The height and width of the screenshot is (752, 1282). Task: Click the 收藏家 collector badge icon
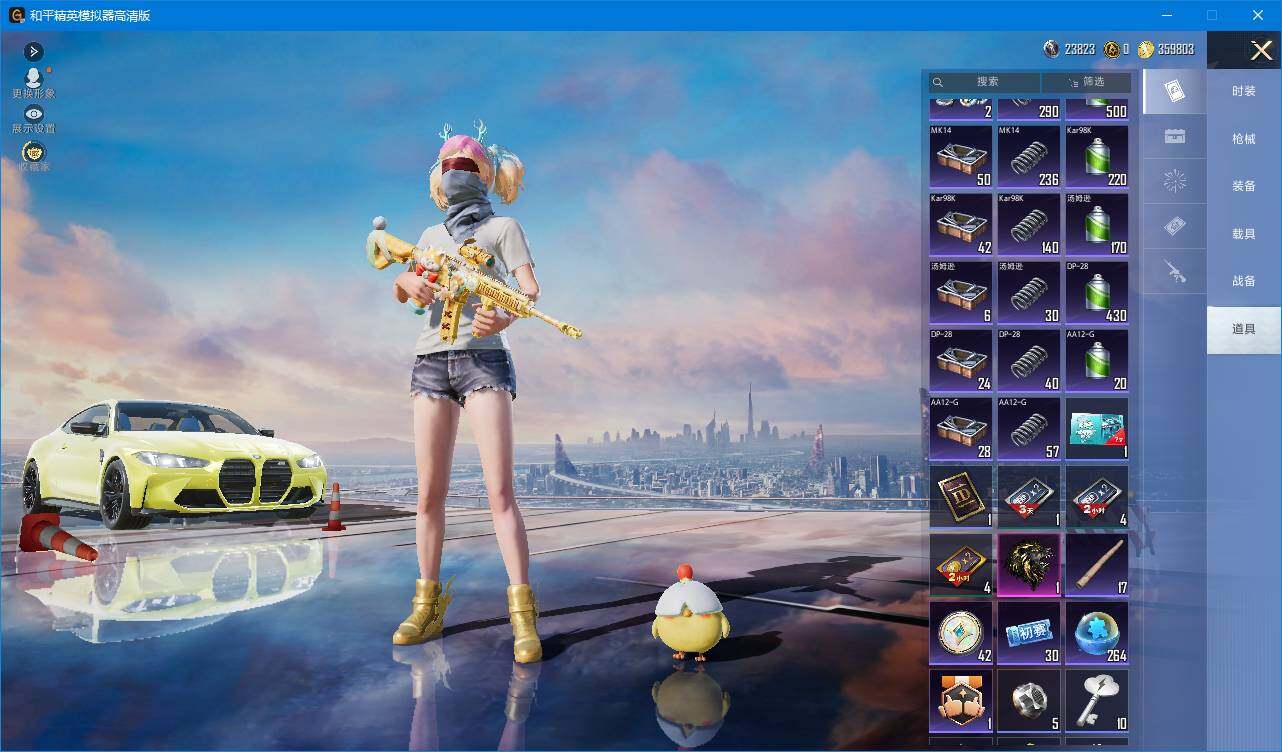[x=34, y=152]
